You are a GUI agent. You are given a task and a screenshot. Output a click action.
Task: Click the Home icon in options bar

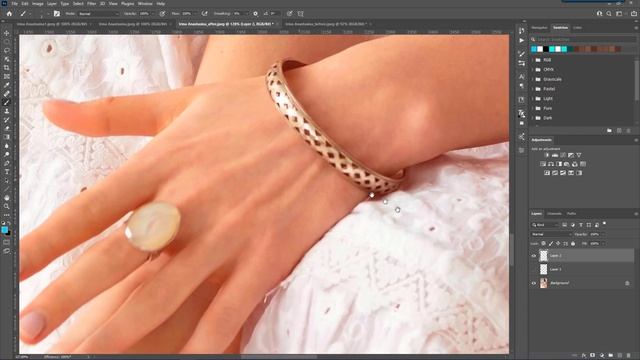pos(9,13)
